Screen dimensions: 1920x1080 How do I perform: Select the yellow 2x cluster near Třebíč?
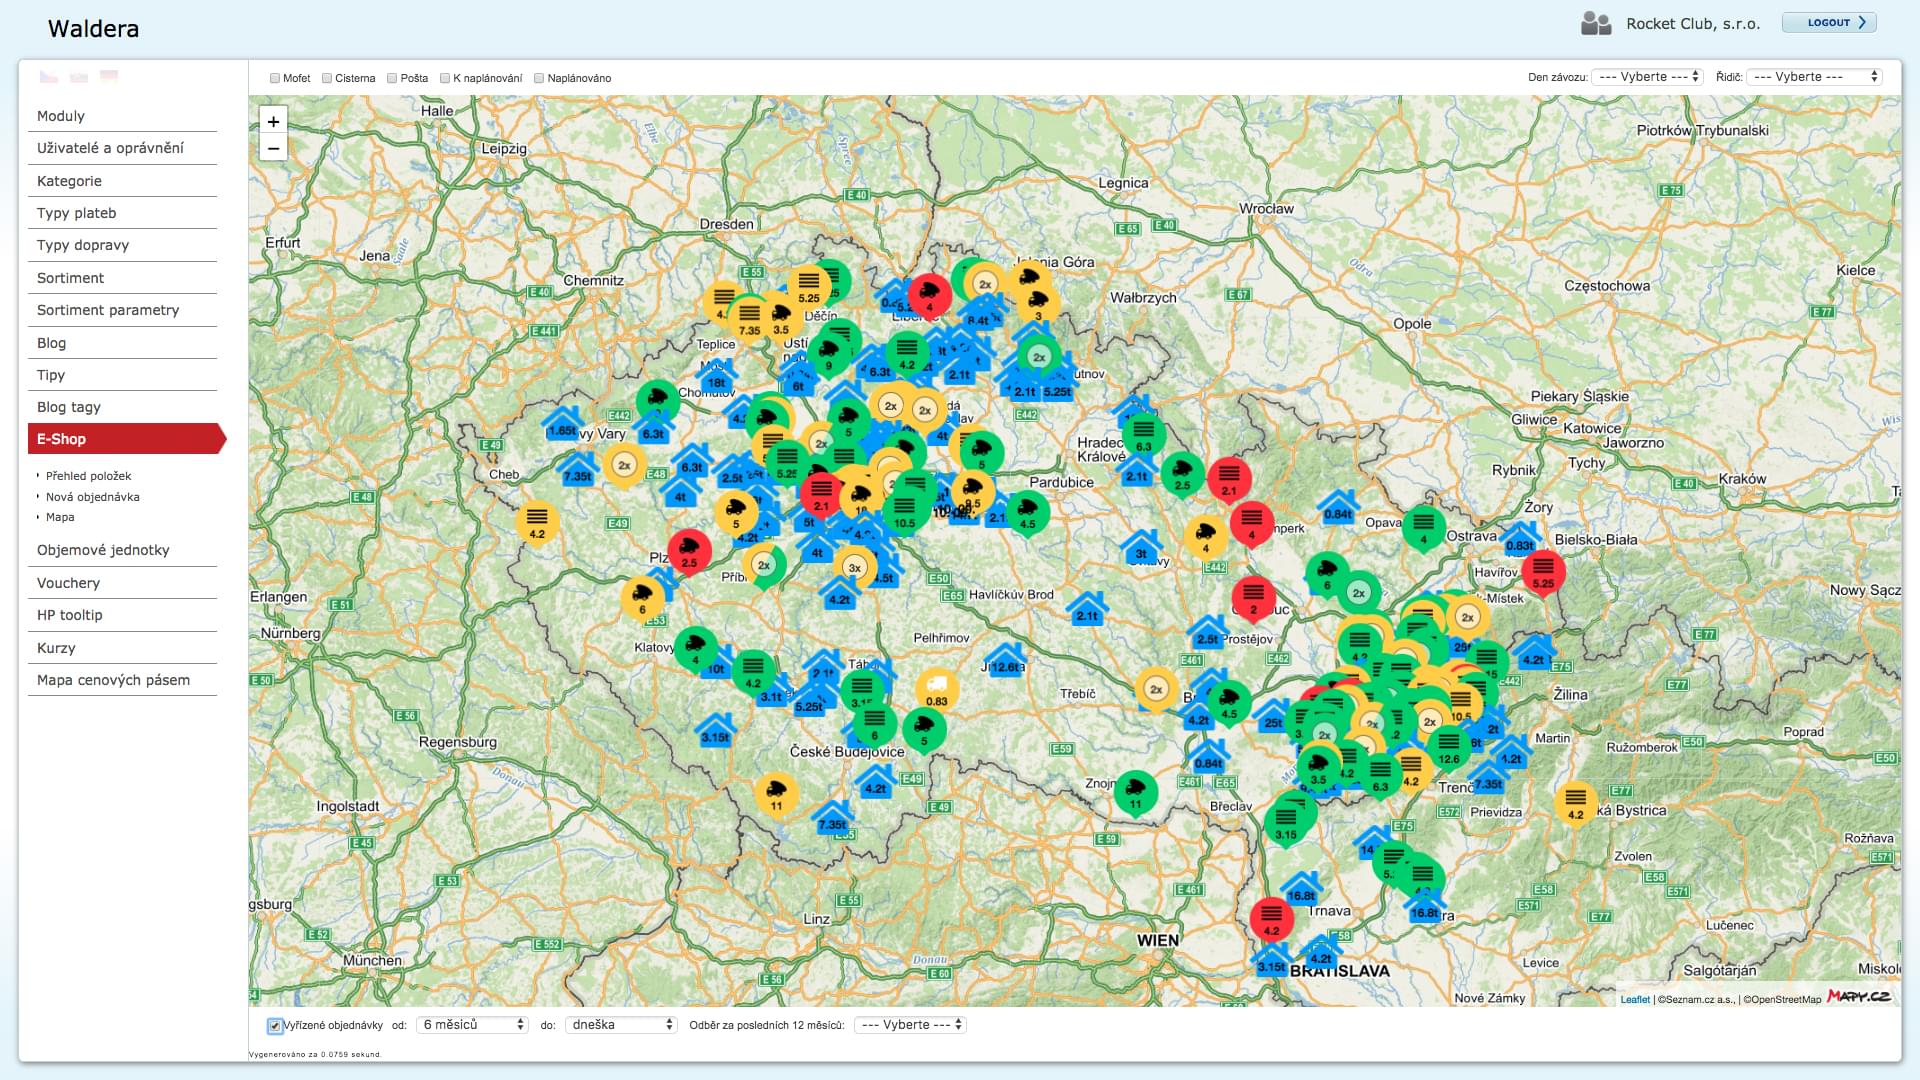1156,690
